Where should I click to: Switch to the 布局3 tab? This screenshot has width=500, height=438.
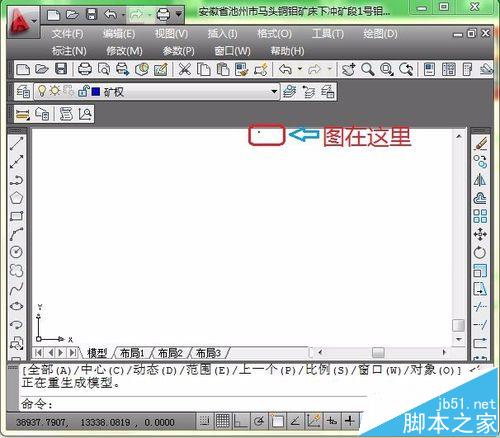(x=208, y=353)
